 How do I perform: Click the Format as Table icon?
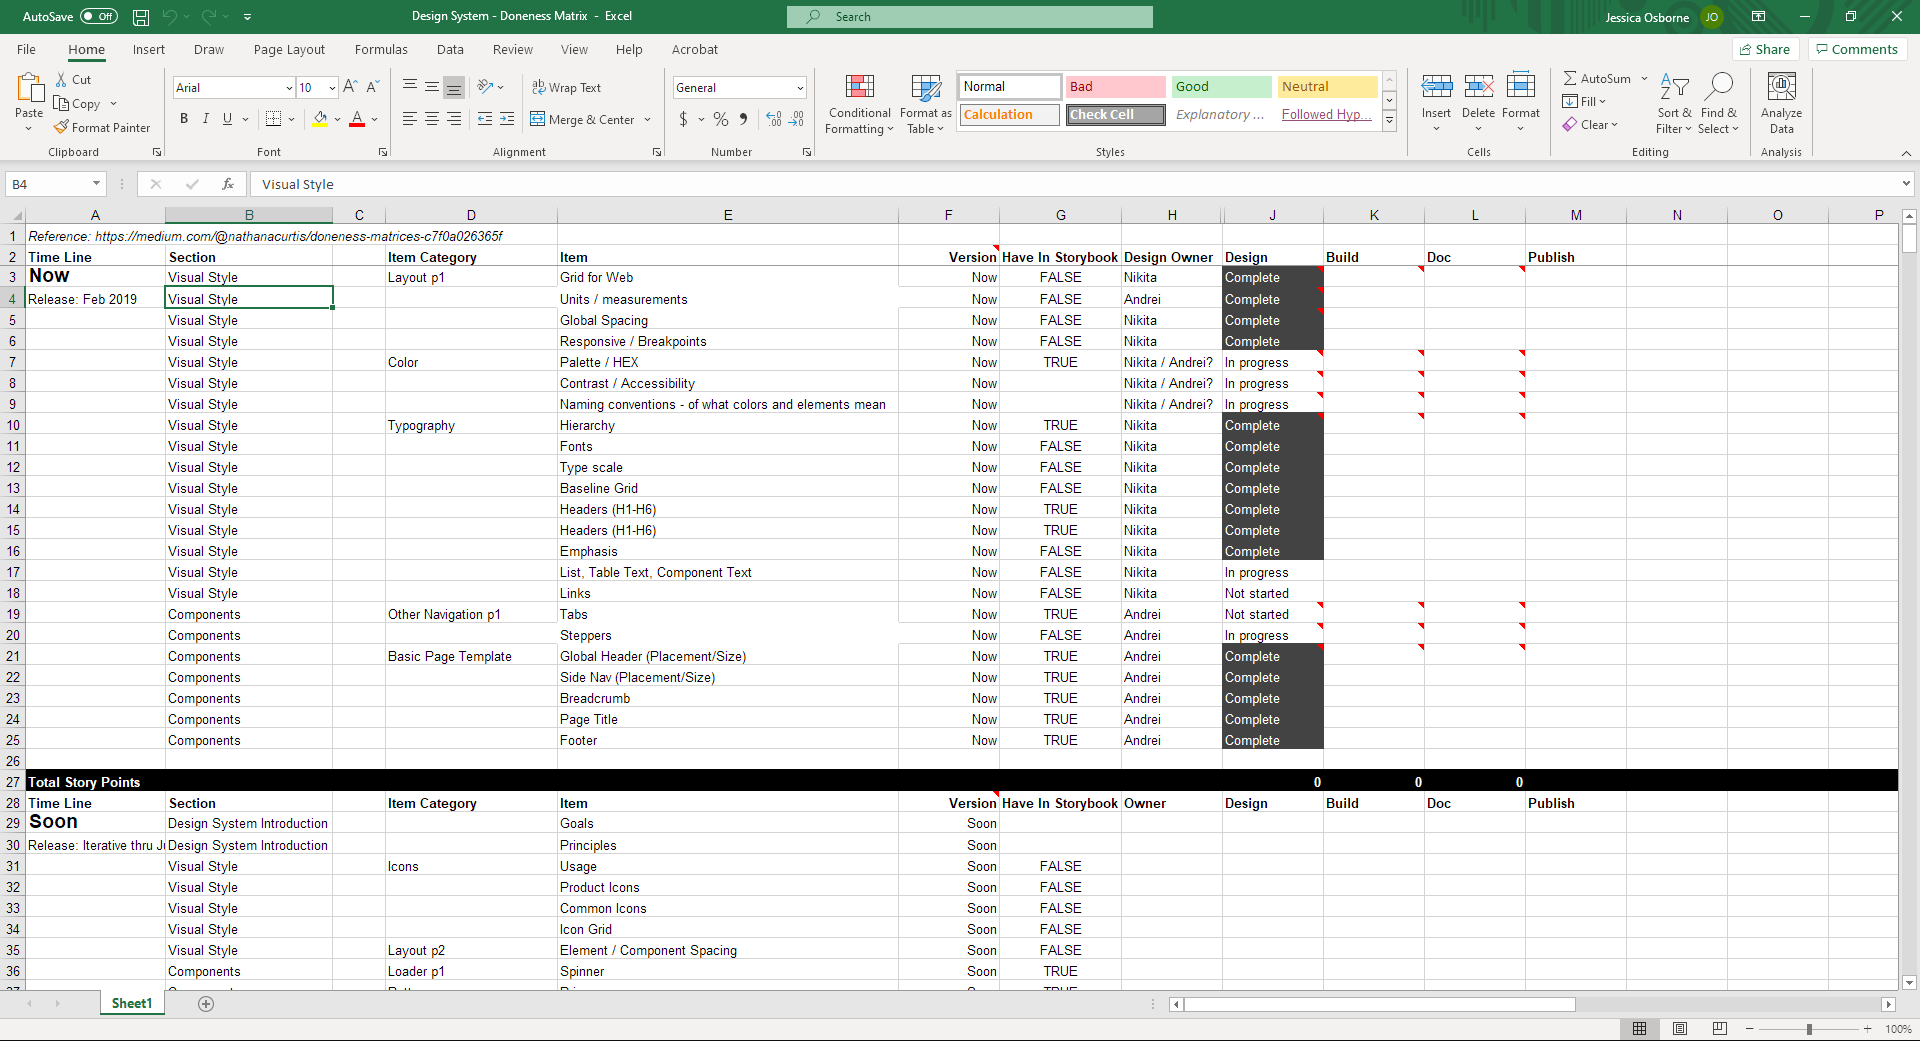click(x=925, y=88)
